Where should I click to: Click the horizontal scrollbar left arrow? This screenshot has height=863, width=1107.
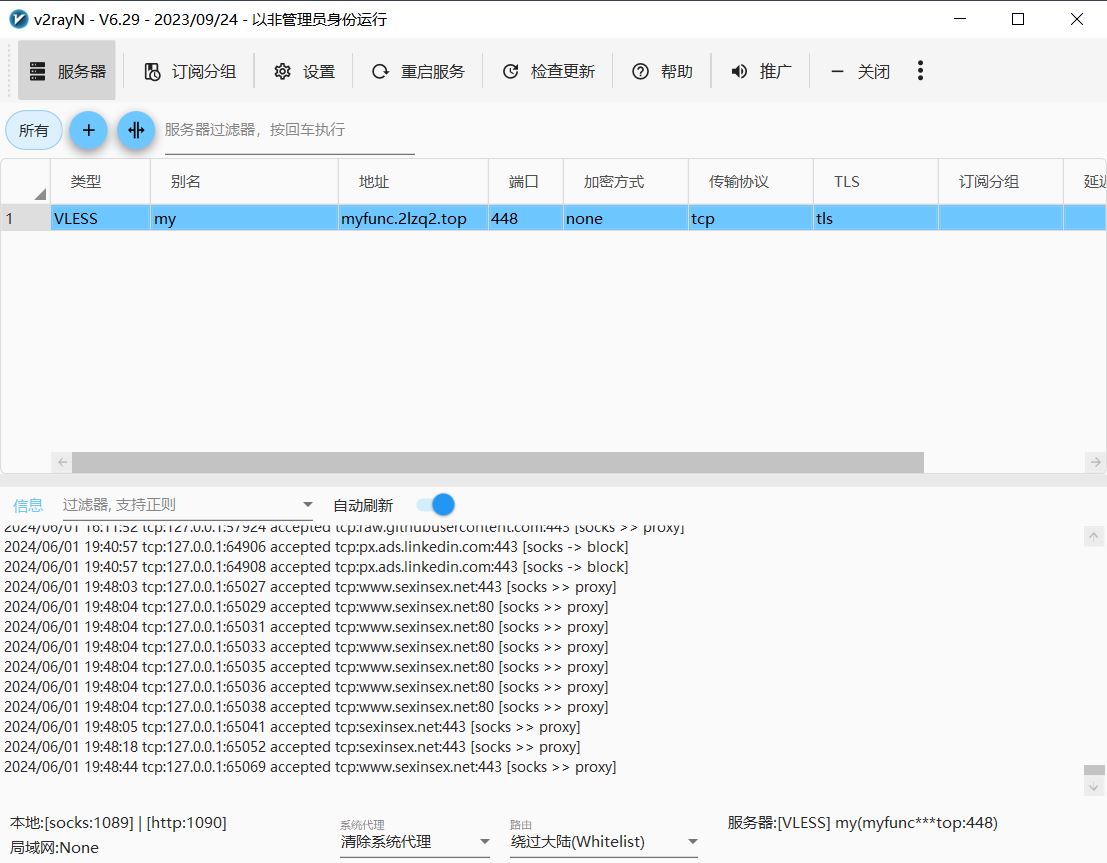click(62, 462)
